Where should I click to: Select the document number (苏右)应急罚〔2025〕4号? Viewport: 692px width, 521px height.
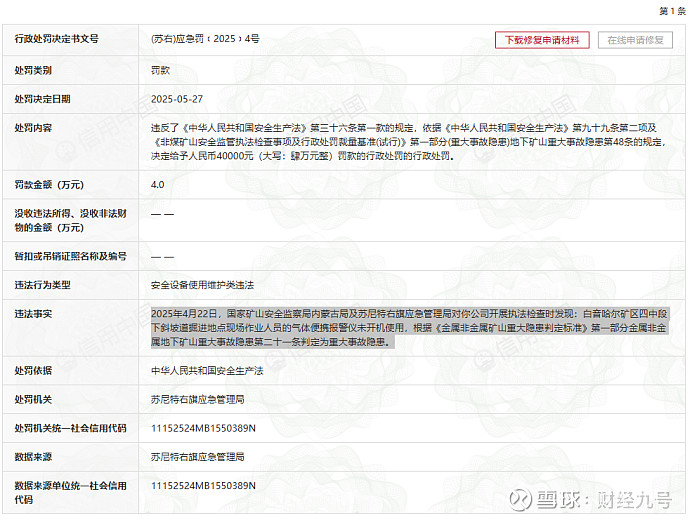pyautogui.click(x=205, y=39)
